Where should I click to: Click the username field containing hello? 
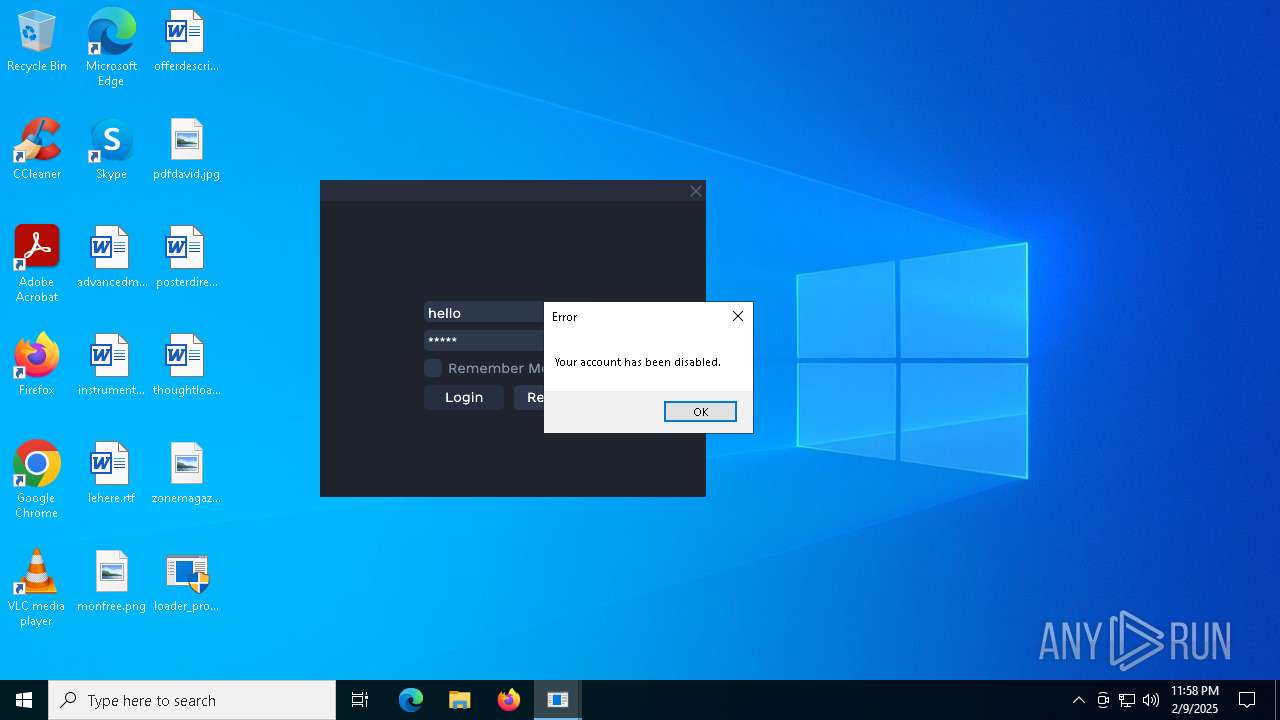(484, 313)
